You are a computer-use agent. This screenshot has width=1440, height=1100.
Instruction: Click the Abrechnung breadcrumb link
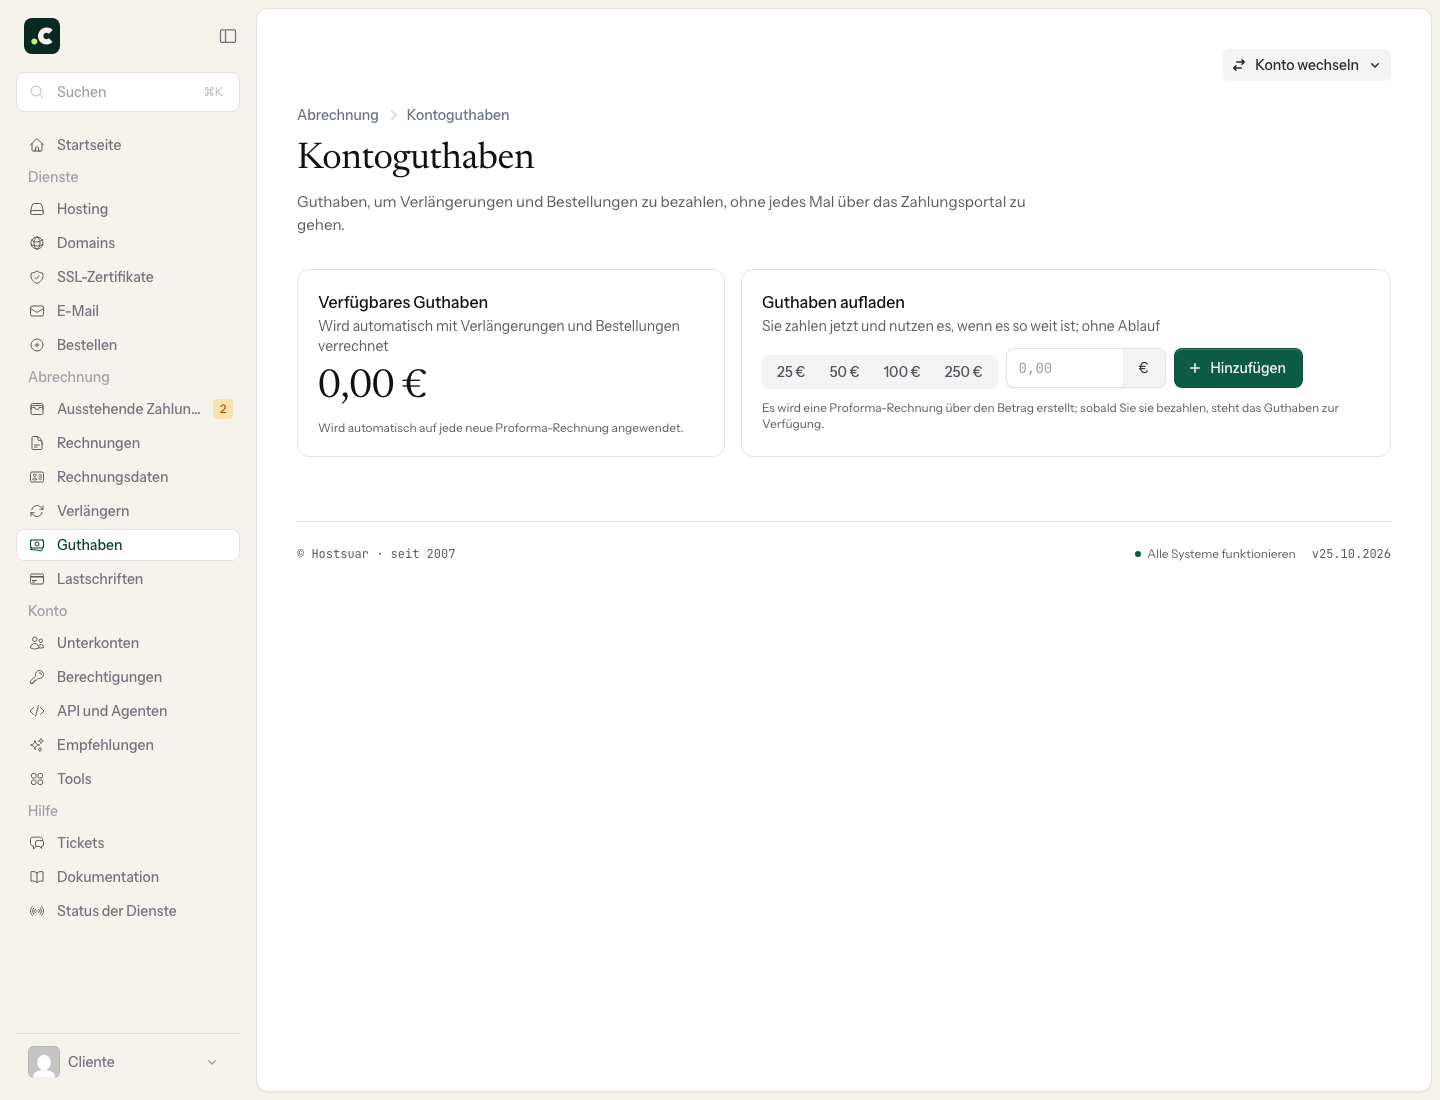pos(338,115)
